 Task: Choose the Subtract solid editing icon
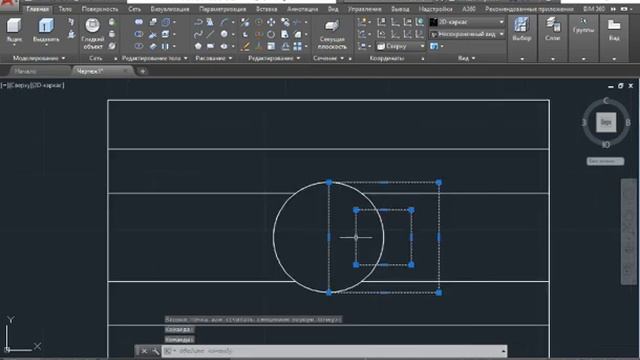[x=139, y=34]
